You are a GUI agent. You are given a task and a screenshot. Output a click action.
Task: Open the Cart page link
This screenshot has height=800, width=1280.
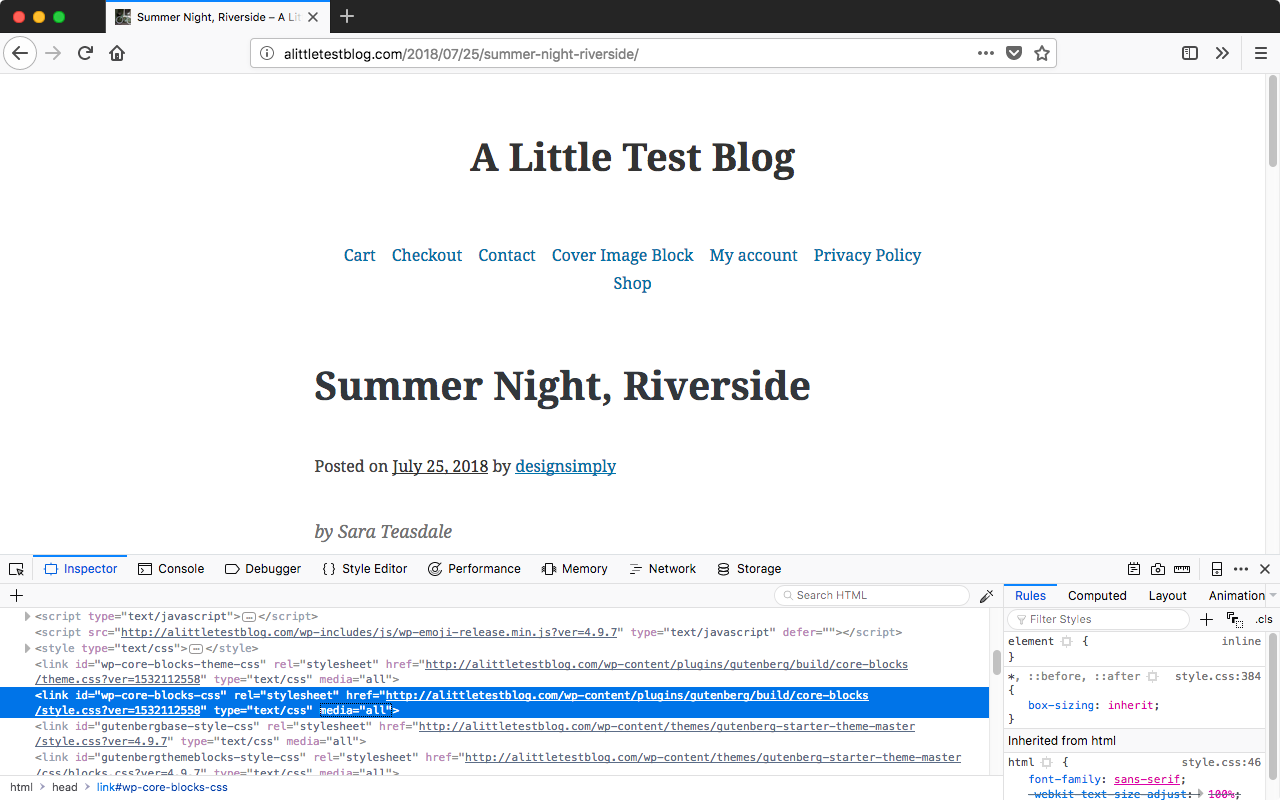point(359,255)
